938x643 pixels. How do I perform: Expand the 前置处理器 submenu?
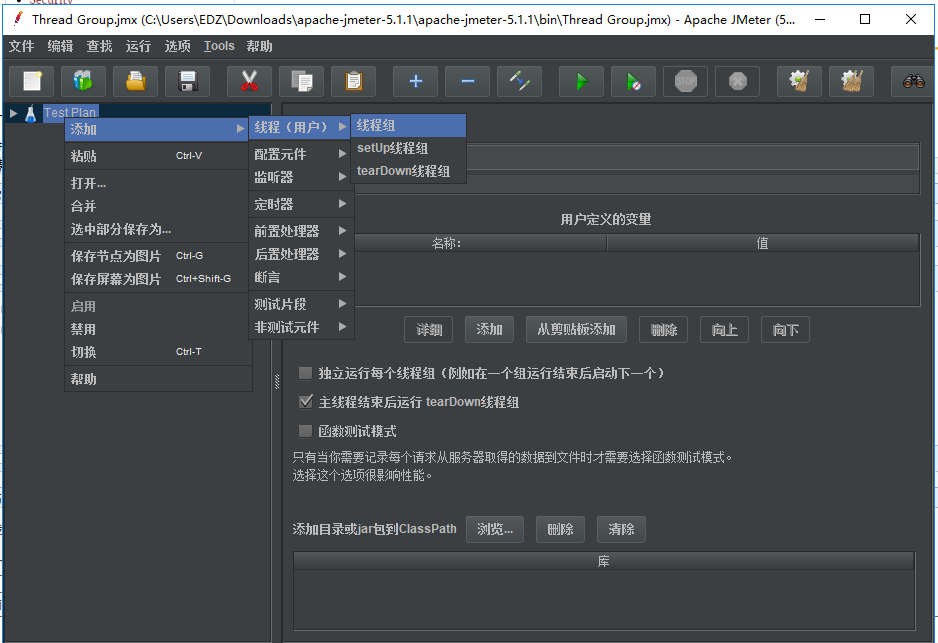[x=301, y=231]
